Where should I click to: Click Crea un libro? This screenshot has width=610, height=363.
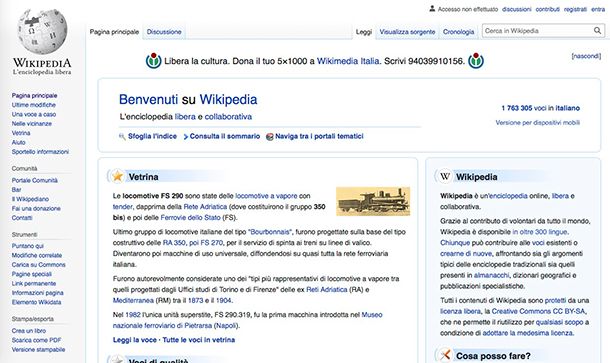[x=29, y=331]
